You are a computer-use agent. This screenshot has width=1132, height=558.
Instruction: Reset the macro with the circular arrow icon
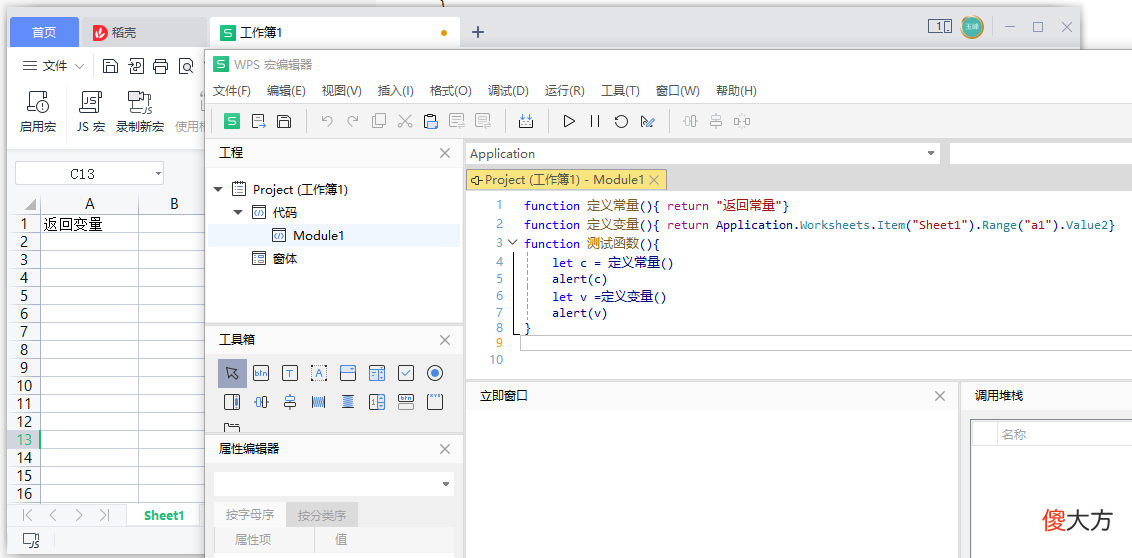click(x=621, y=121)
